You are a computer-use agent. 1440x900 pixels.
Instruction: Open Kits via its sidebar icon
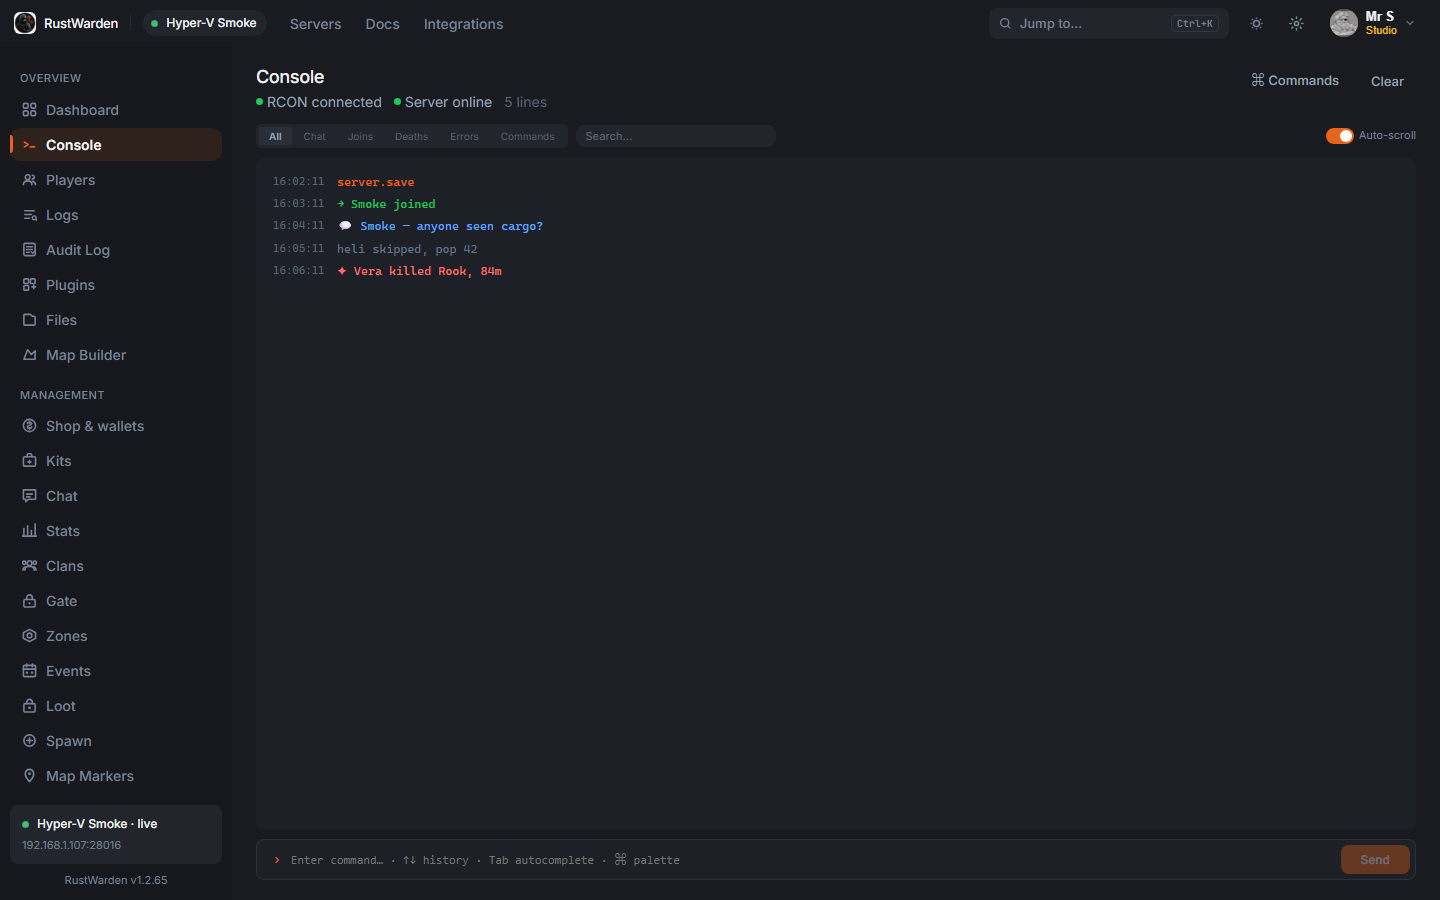coord(29,461)
